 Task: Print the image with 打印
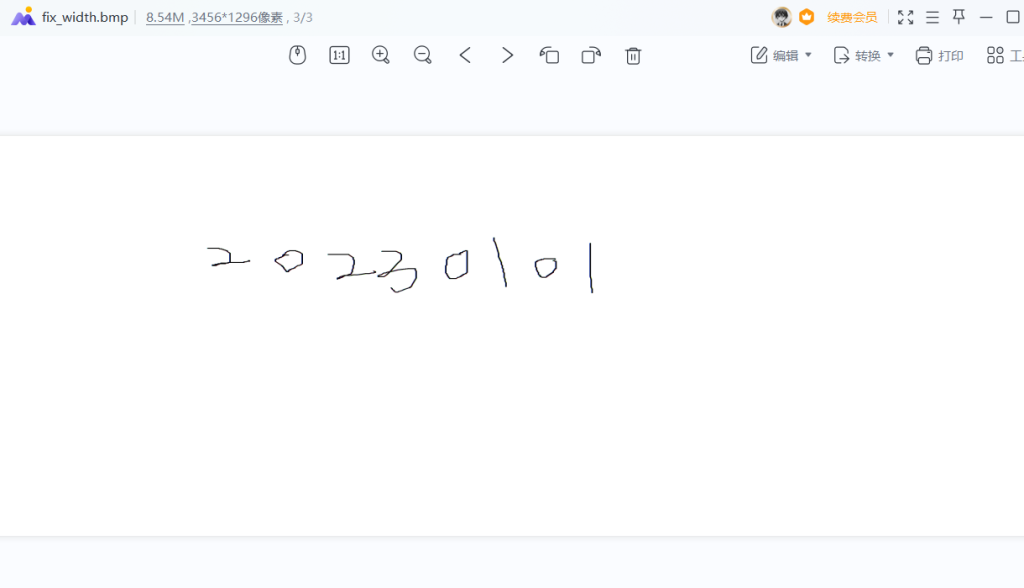tap(939, 56)
